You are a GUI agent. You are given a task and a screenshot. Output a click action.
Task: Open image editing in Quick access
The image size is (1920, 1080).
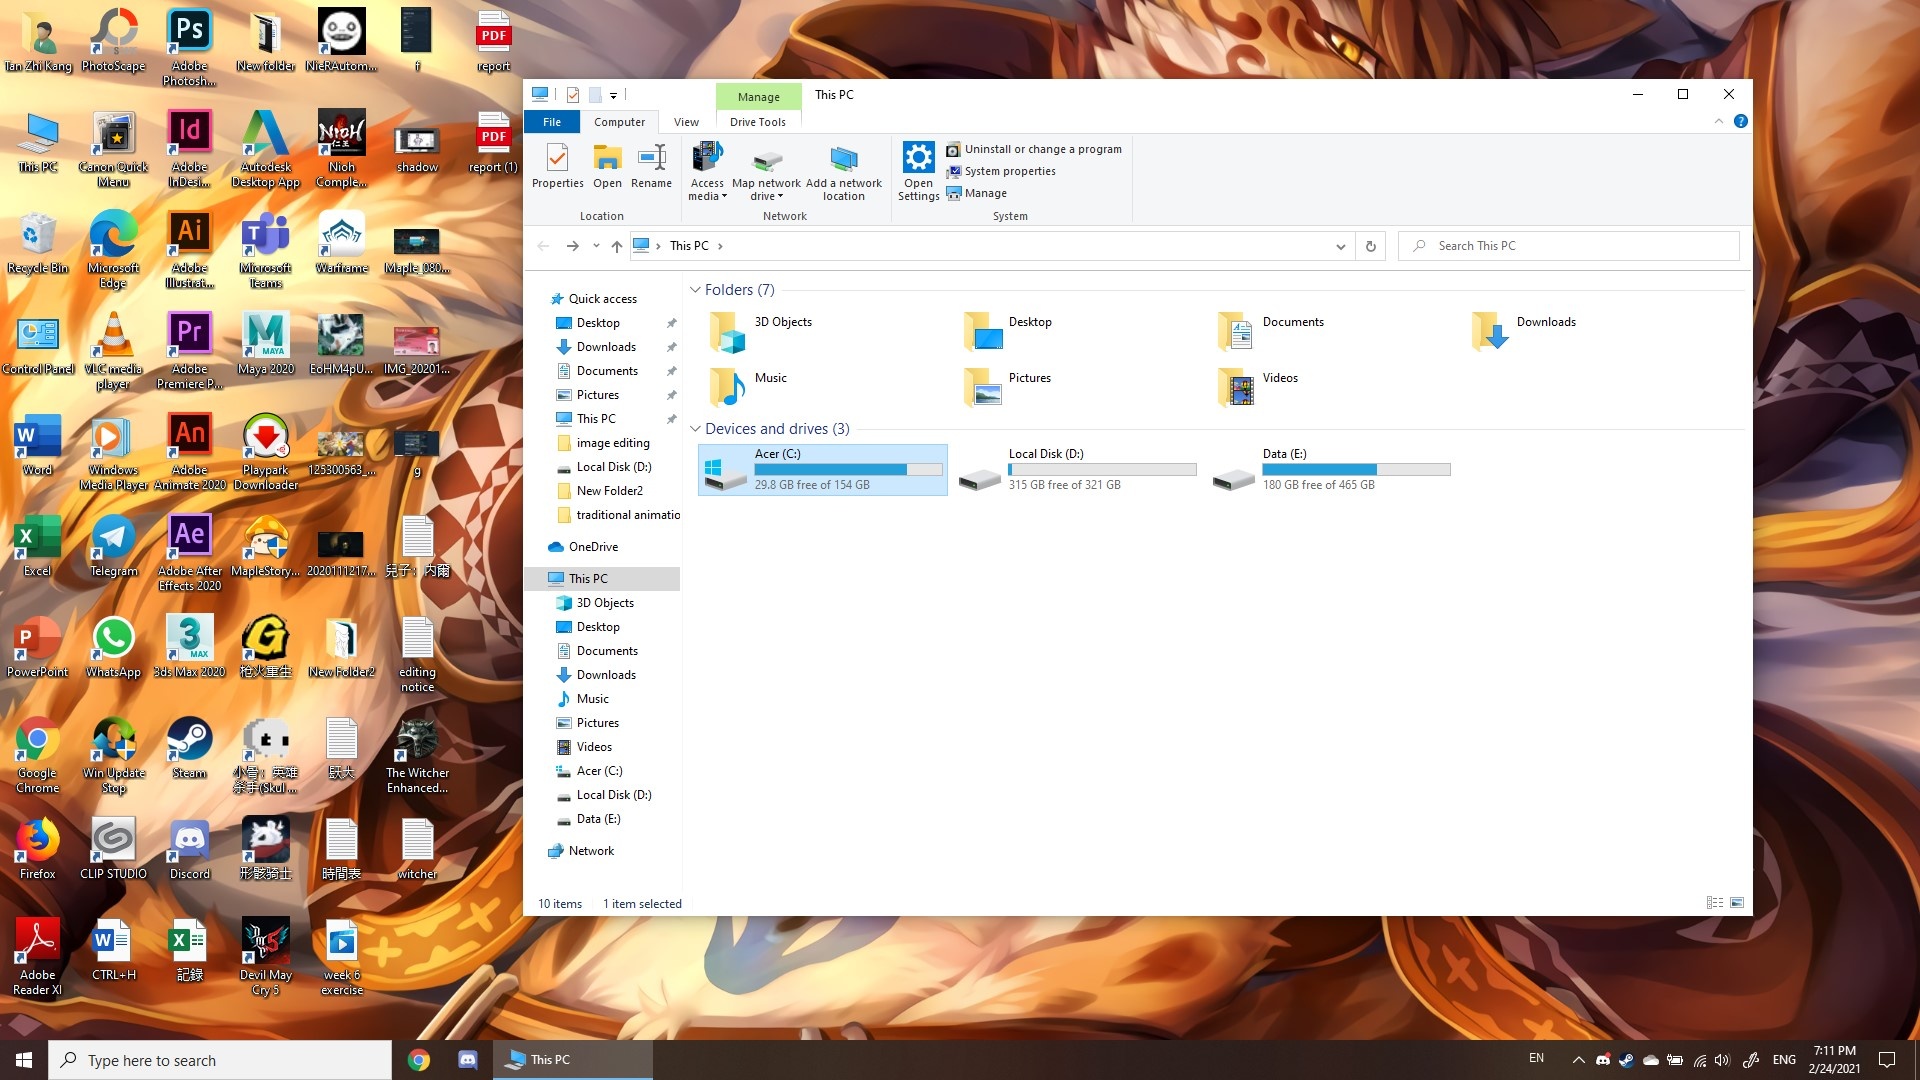(612, 443)
